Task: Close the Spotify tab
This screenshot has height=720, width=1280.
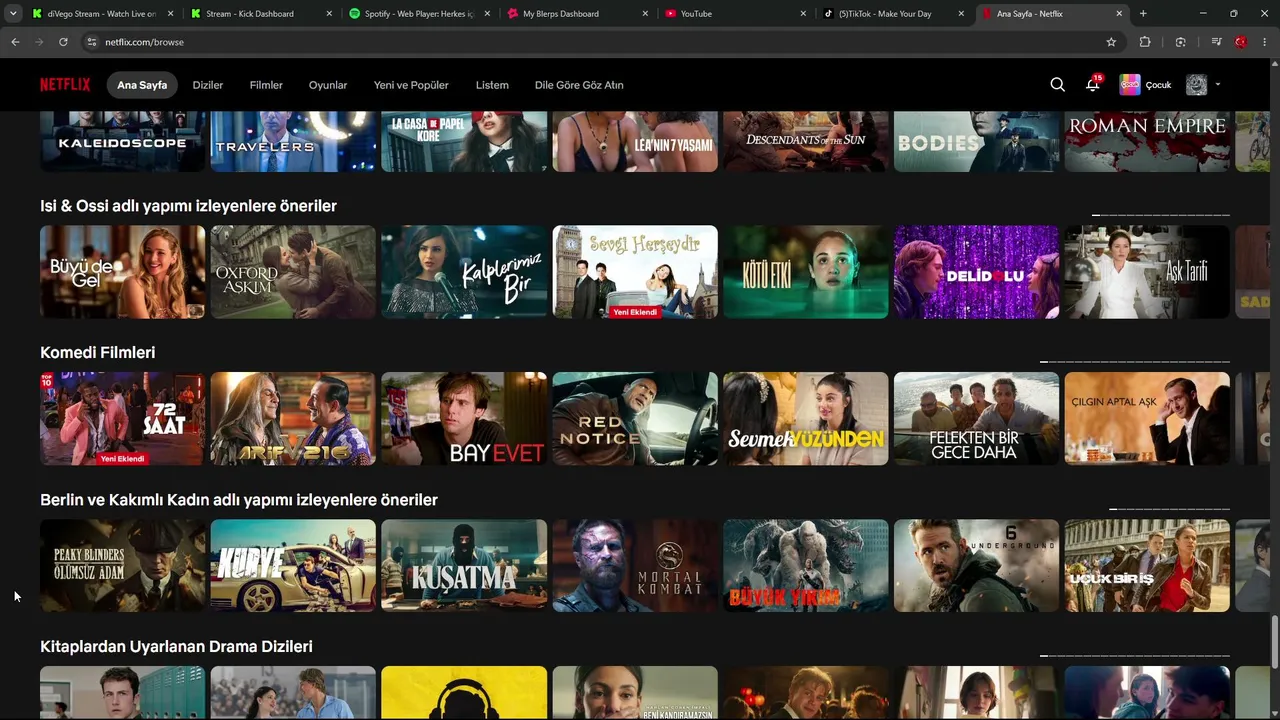Action: coord(487,14)
